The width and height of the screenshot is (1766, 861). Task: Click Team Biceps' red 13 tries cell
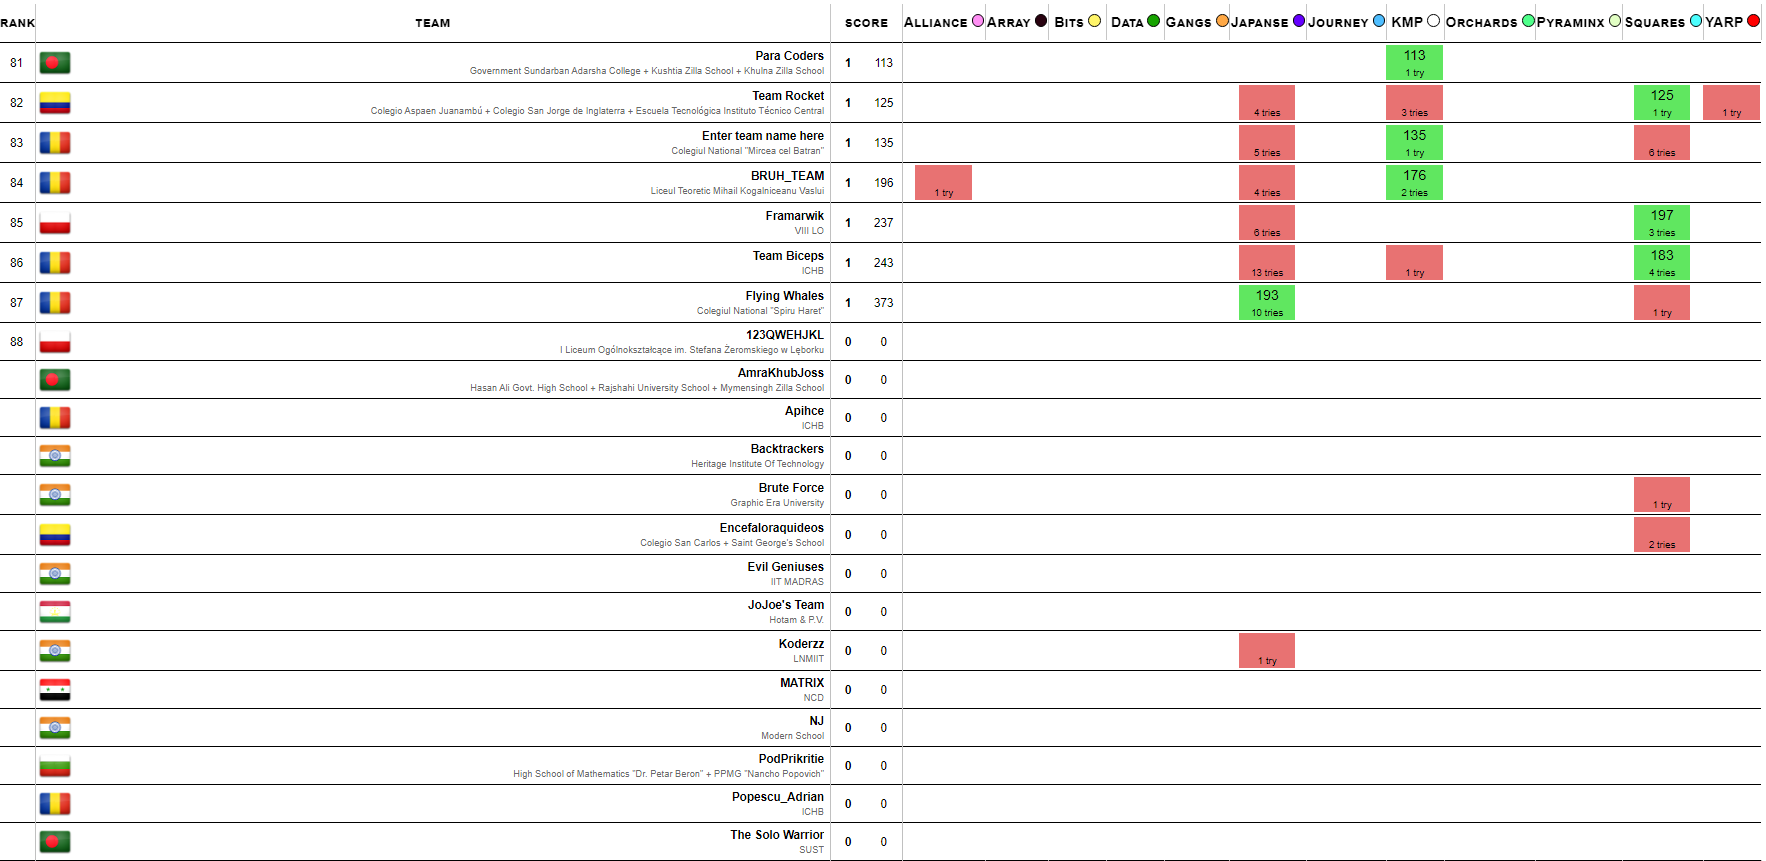click(x=1267, y=262)
